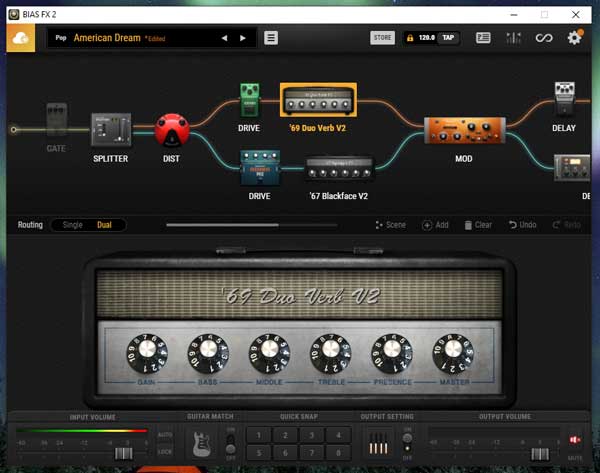
Task: Select the blue DRIVE pedal on bottom path
Action: pyautogui.click(x=260, y=168)
